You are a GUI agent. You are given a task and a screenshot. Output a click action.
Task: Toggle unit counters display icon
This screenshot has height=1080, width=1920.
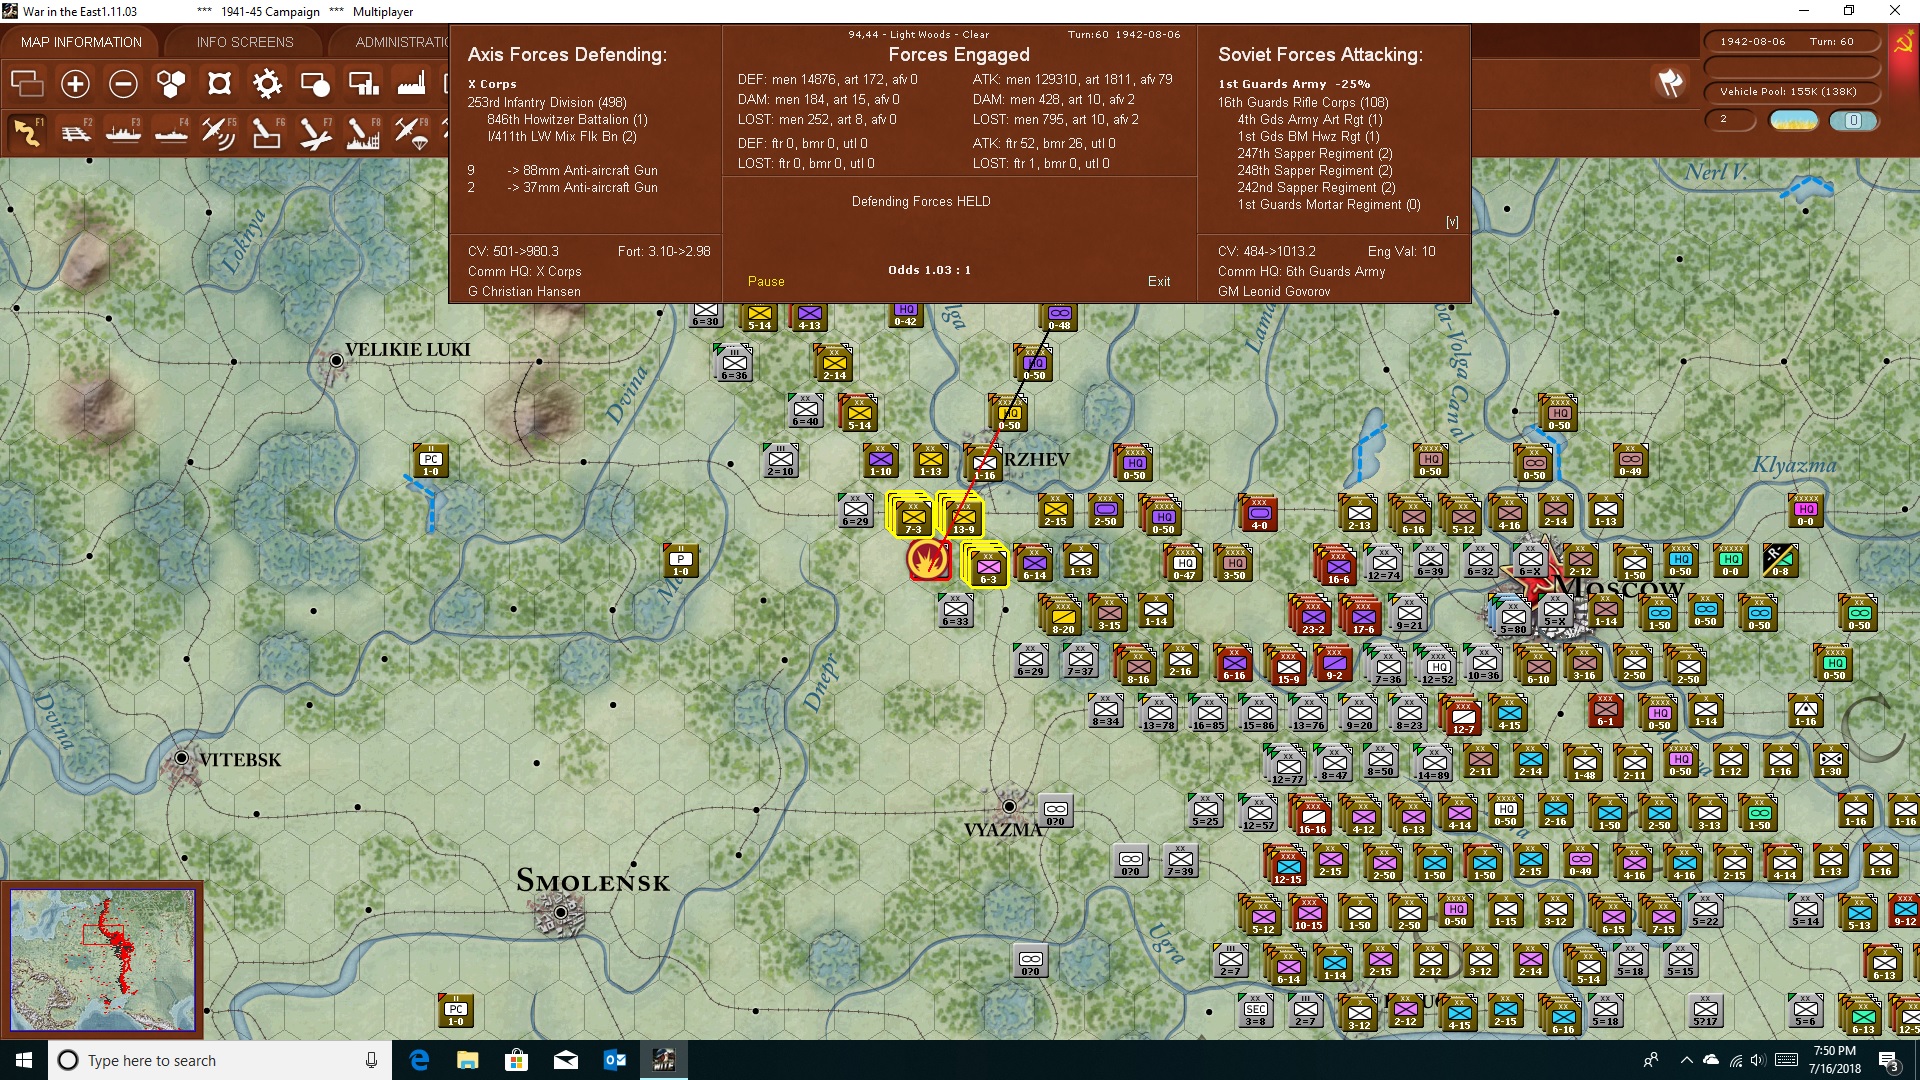click(x=27, y=84)
